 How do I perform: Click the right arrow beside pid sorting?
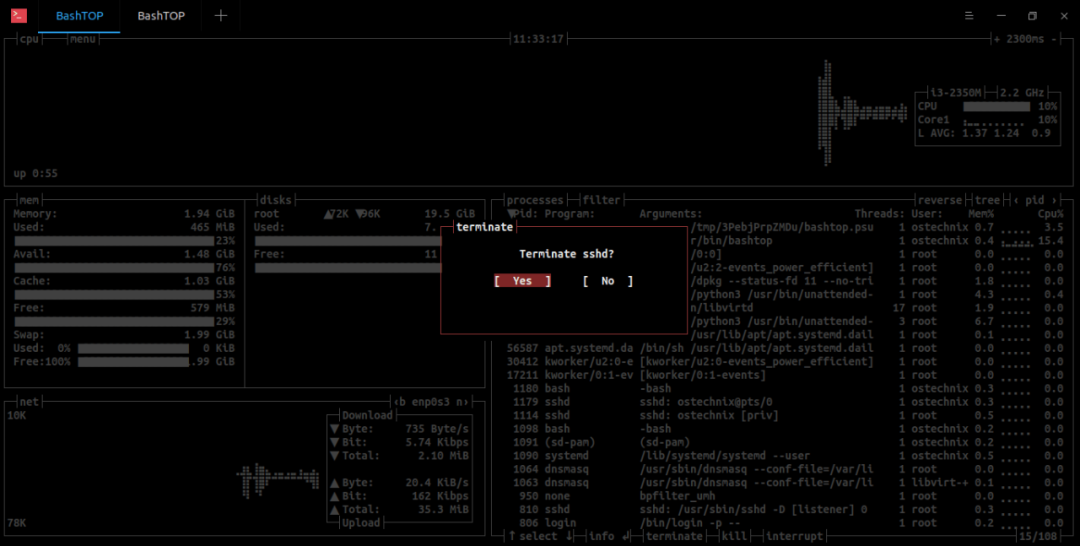1054,200
